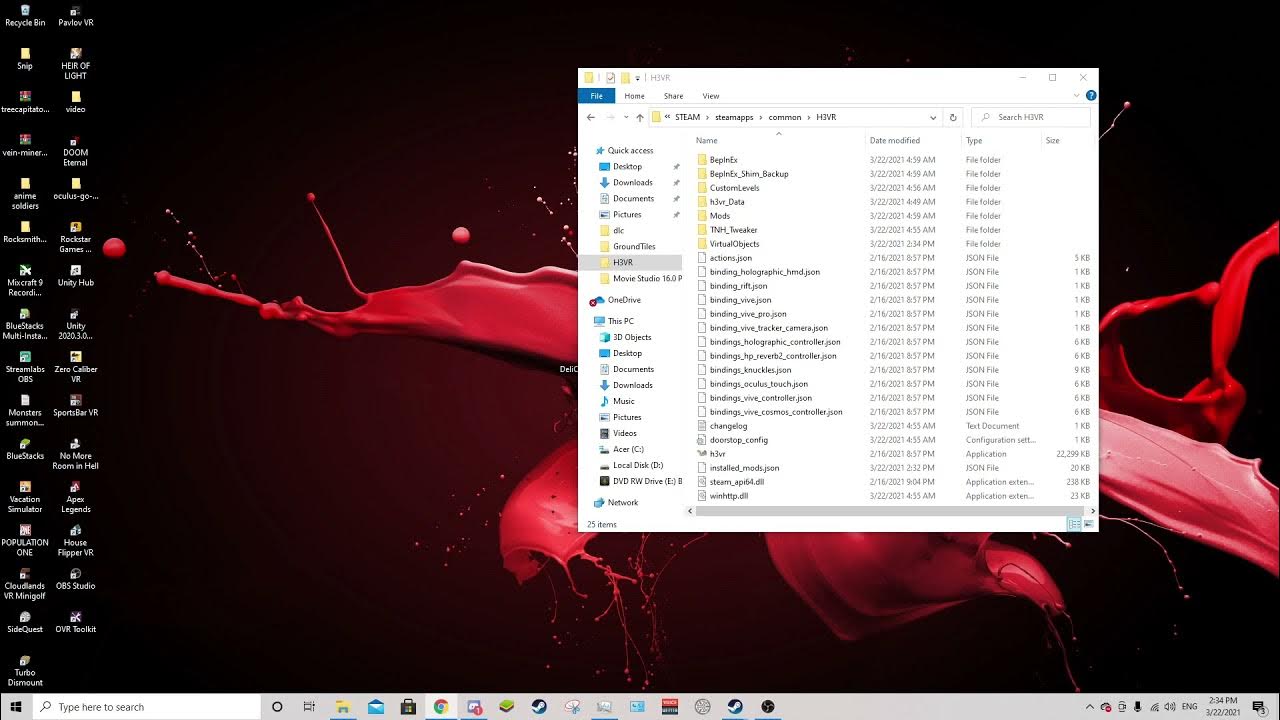This screenshot has height=720, width=1280.
Task: Open the Mods folder
Action: (x=720, y=216)
